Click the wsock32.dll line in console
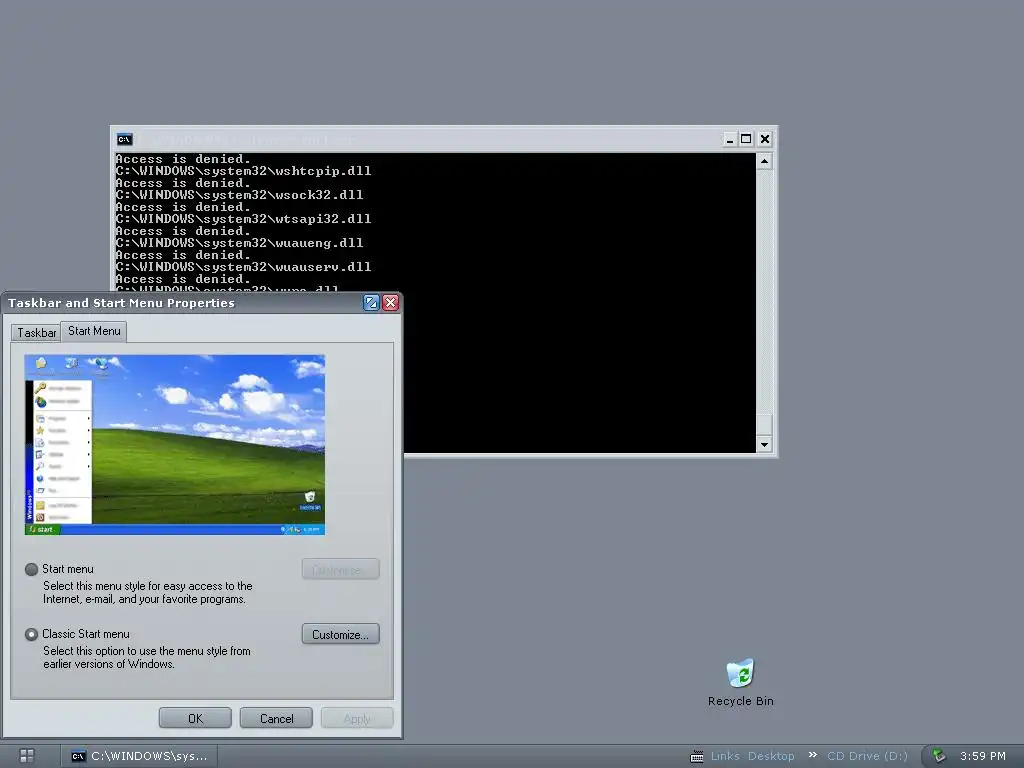The width and height of the screenshot is (1024, 768). coord(240,195)
